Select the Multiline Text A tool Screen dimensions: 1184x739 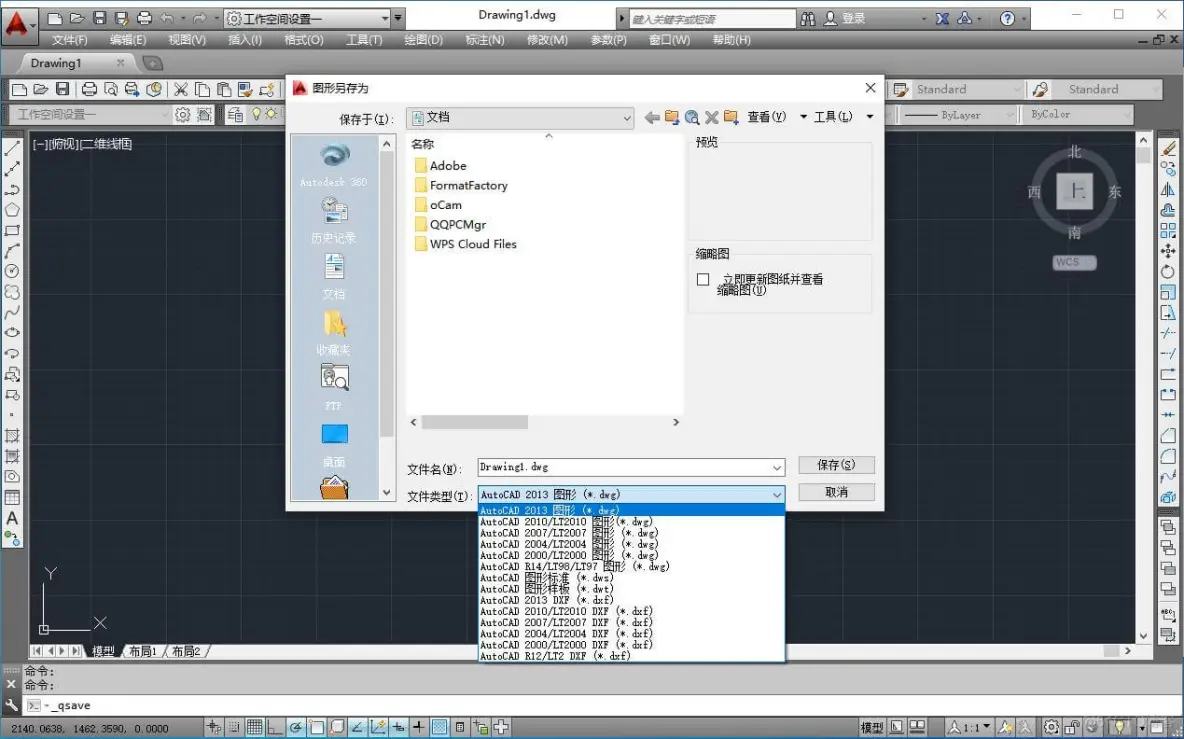(12, 518)
